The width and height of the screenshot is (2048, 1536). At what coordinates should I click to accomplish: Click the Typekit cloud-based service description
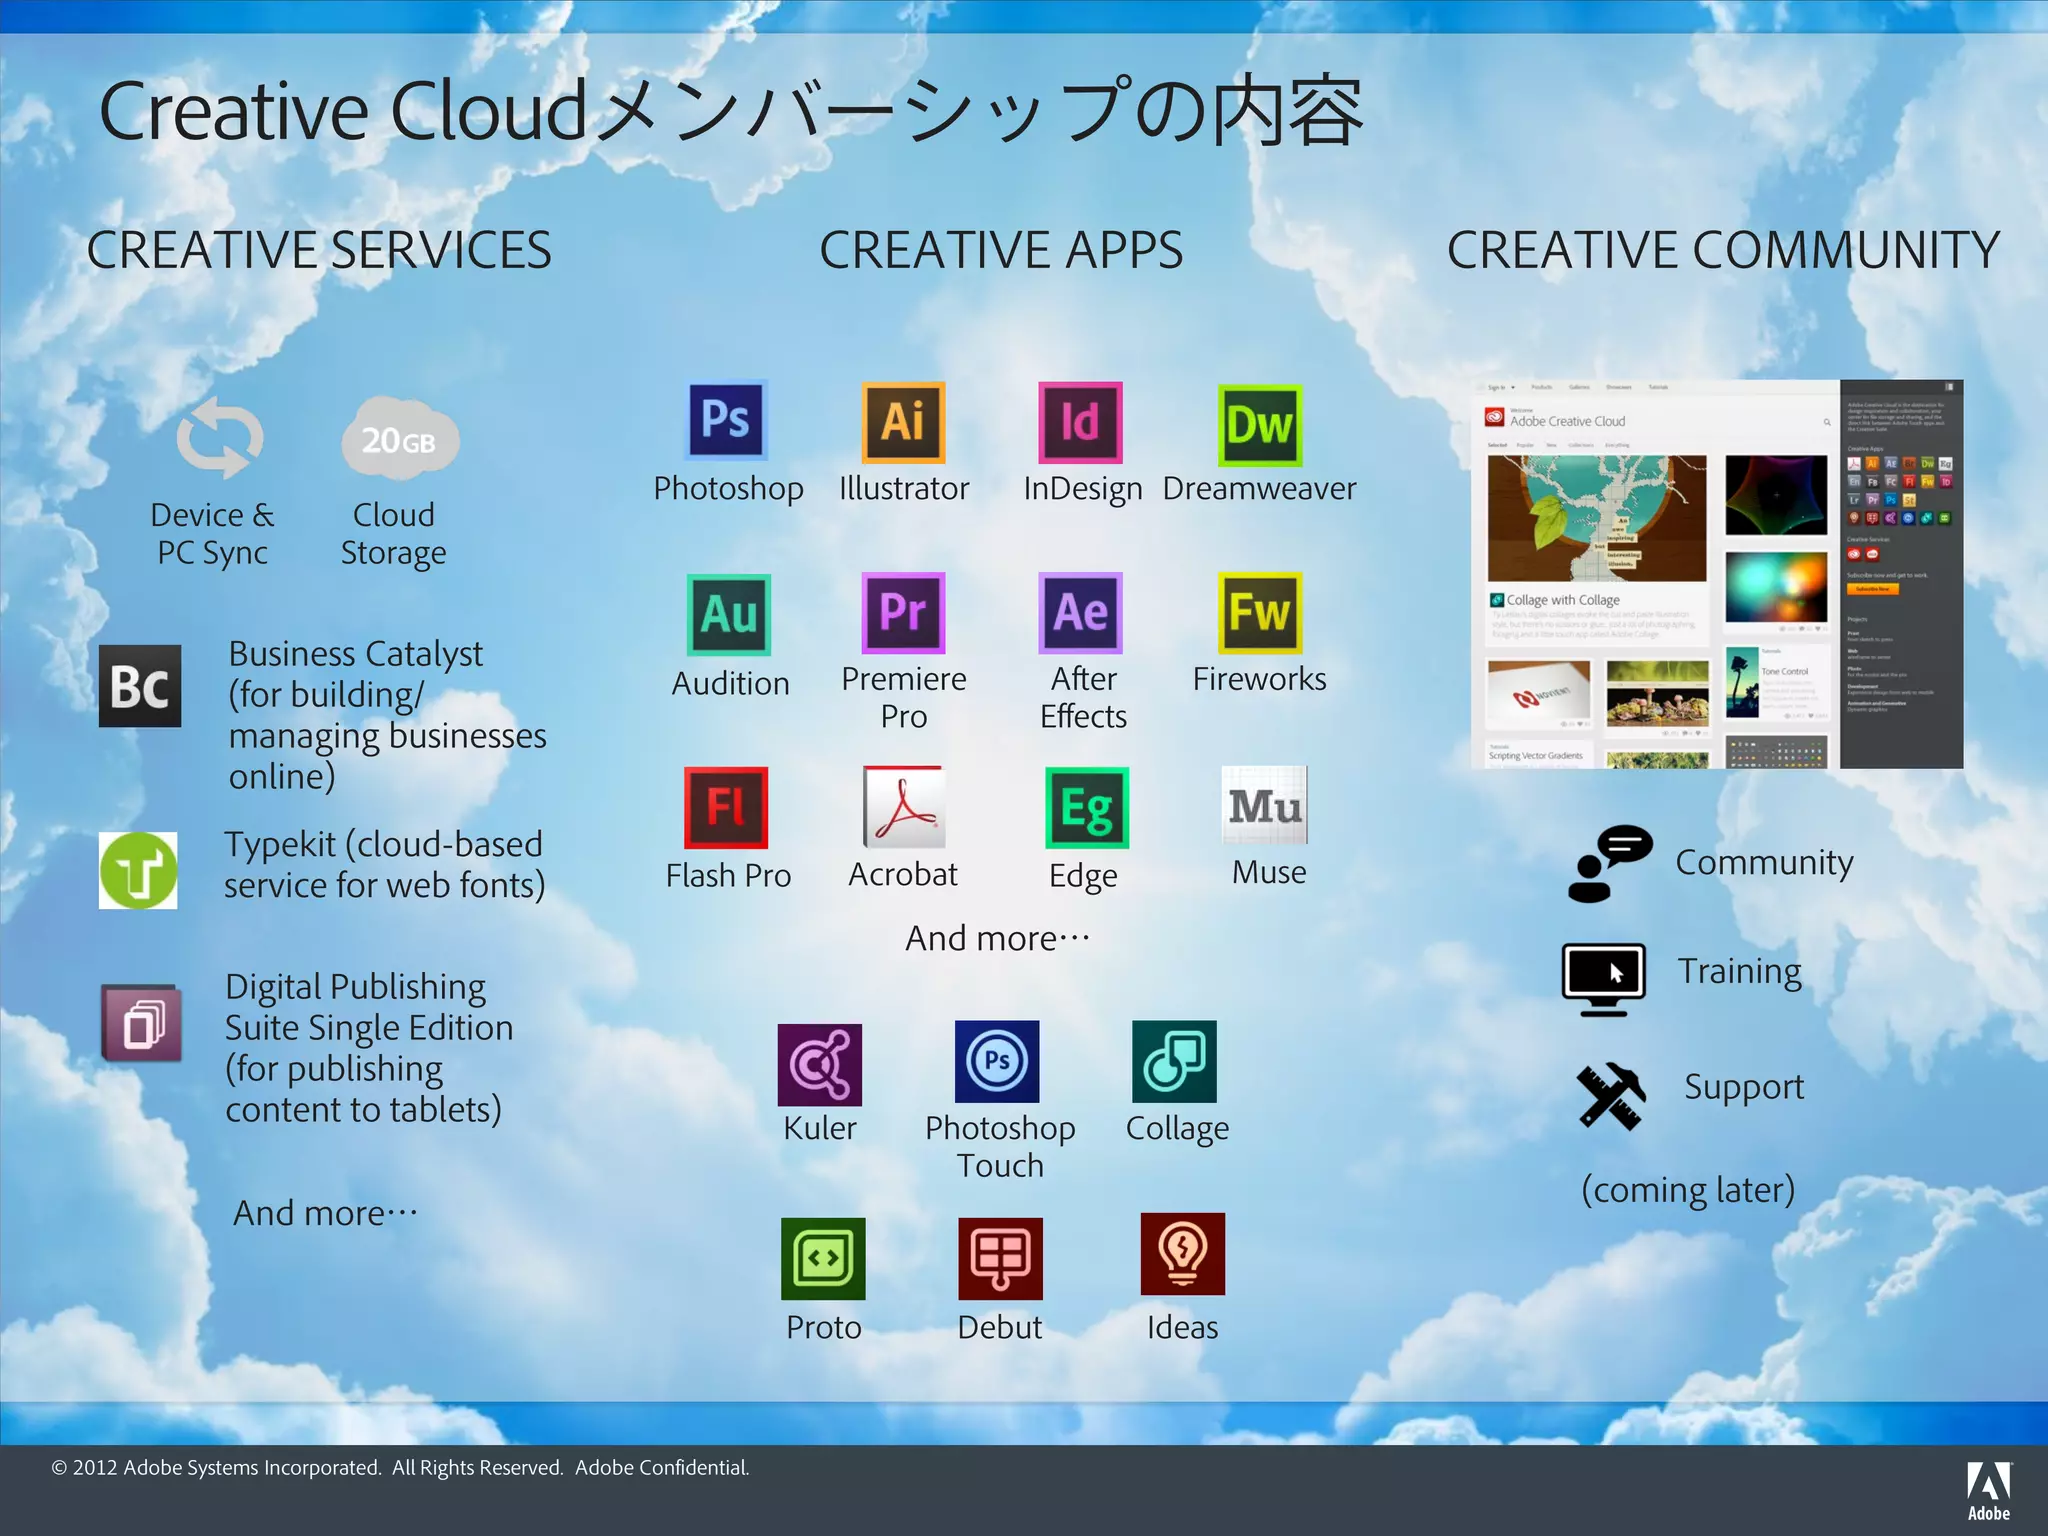pyautogui.click(x=384, y=865)
